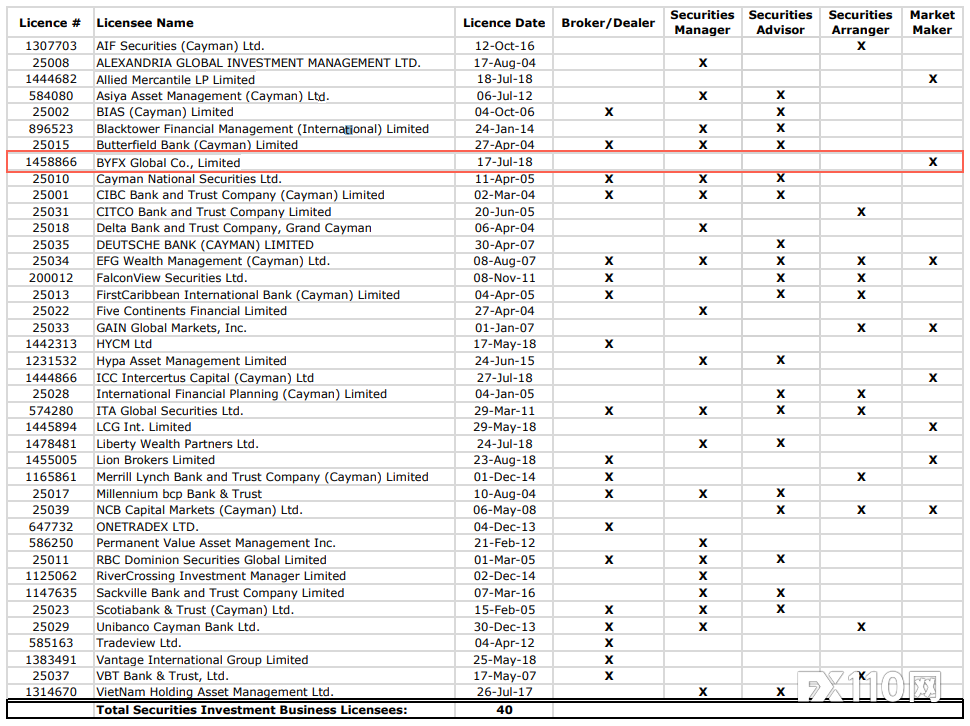The height and width of the screenshot is (726, 970).
Task: Select "RiverCrossing Investment Manager Limited"
Action: click(x=221, y=576)
